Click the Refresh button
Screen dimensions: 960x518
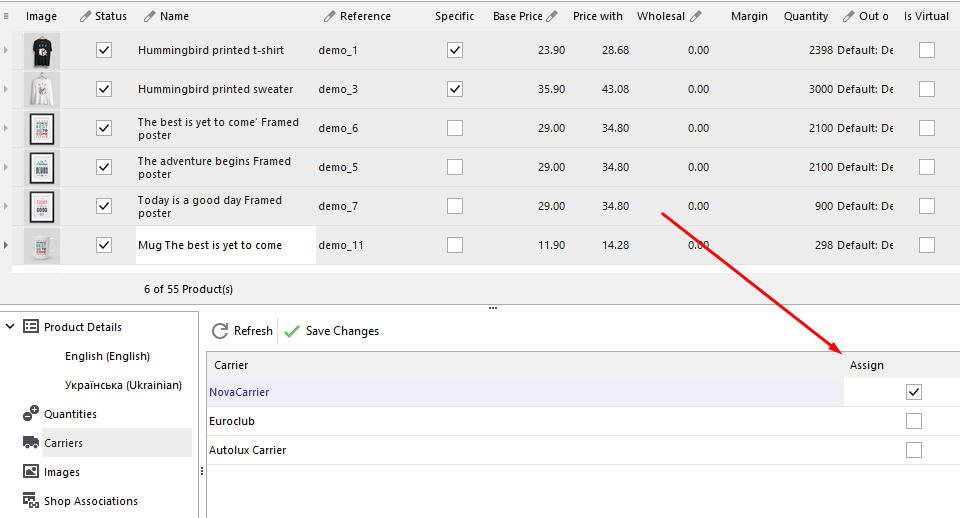[x=242, y=331]
